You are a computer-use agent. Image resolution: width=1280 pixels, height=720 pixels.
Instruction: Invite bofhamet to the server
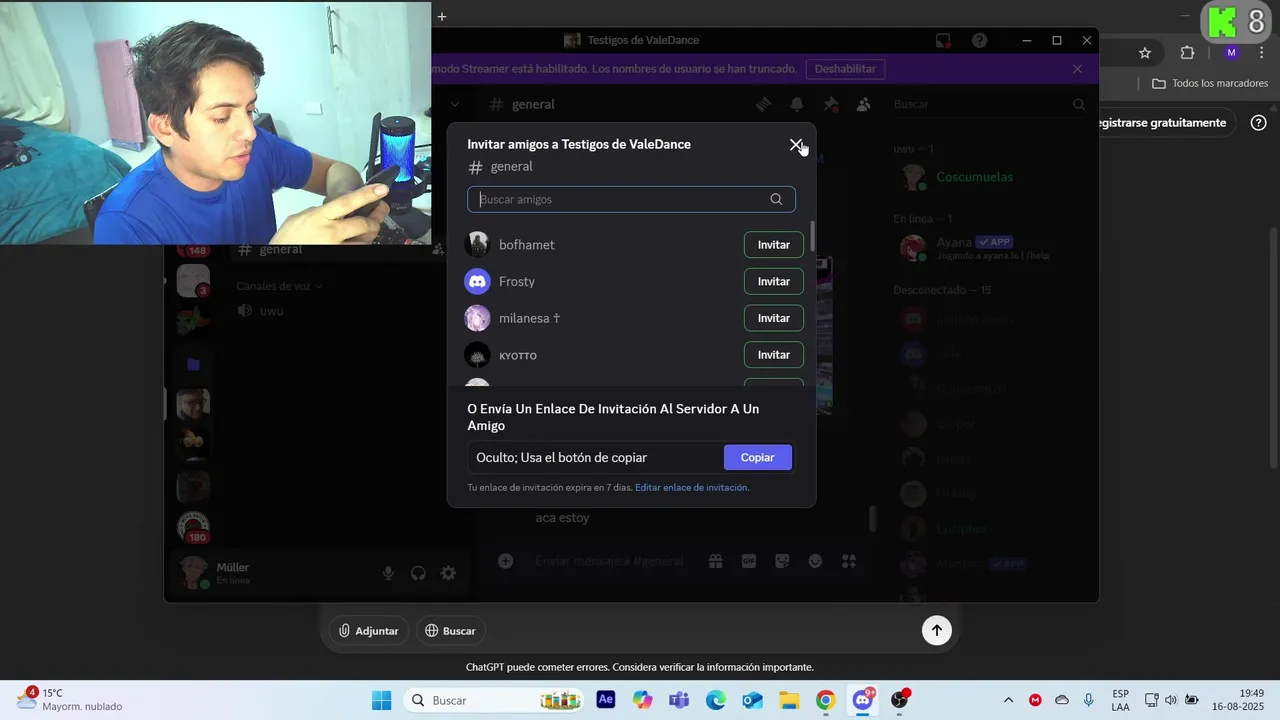[774, 245]
